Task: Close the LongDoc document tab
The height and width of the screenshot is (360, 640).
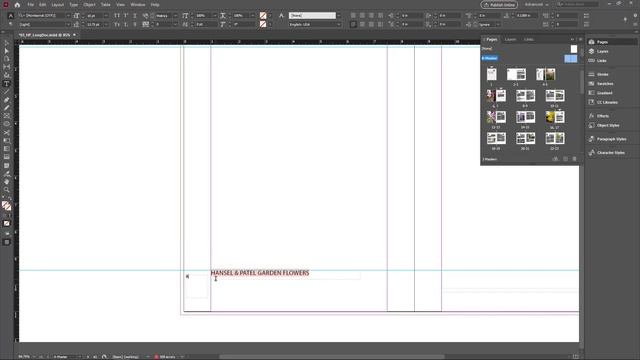Action: coord(74,35)
